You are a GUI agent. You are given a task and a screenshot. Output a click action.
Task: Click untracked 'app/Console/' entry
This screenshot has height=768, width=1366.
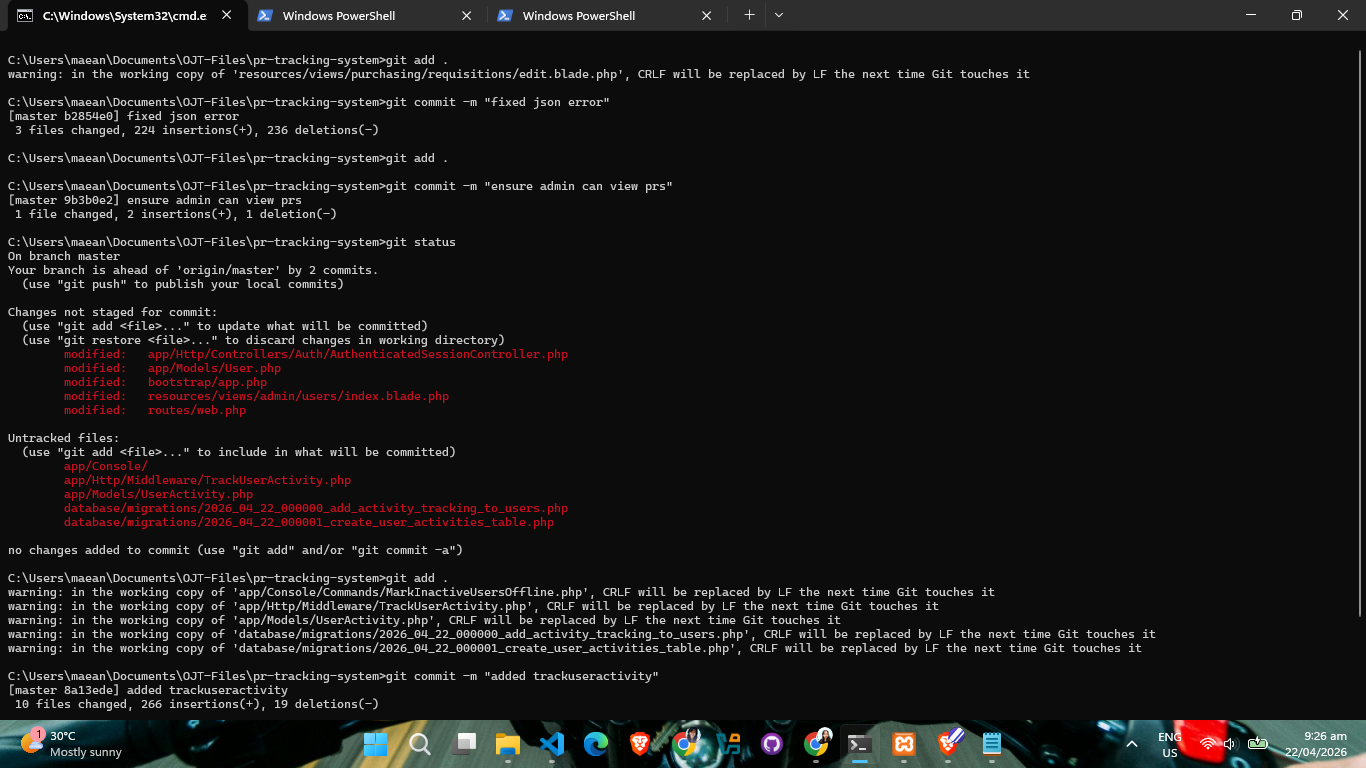[106, 466]
